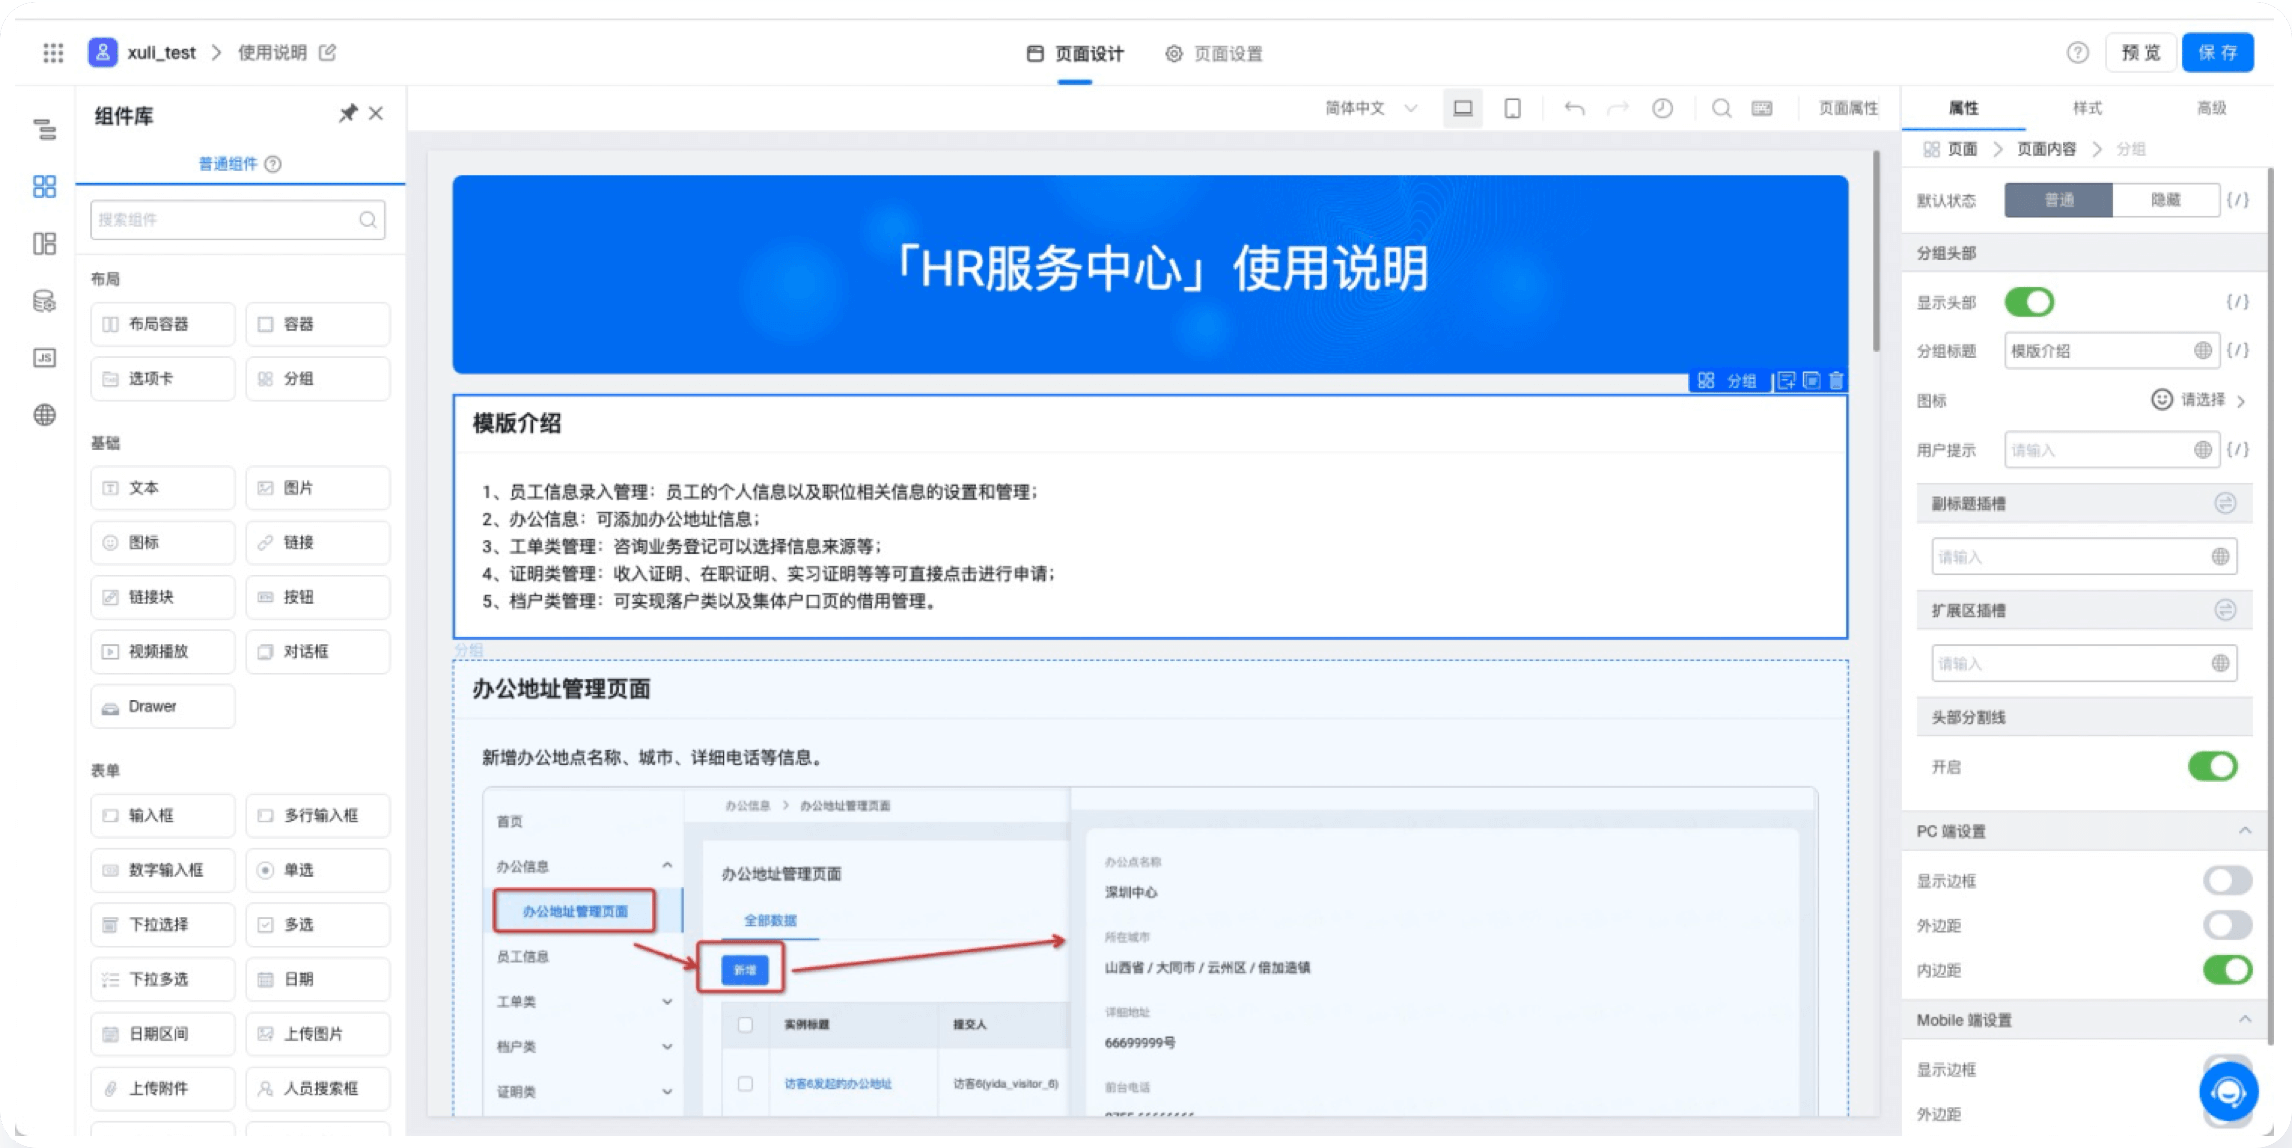The height and width of the screenshot is (1148, 2292).
Task: Switch to mobile device preview icon
Action: click(1512, 108)
